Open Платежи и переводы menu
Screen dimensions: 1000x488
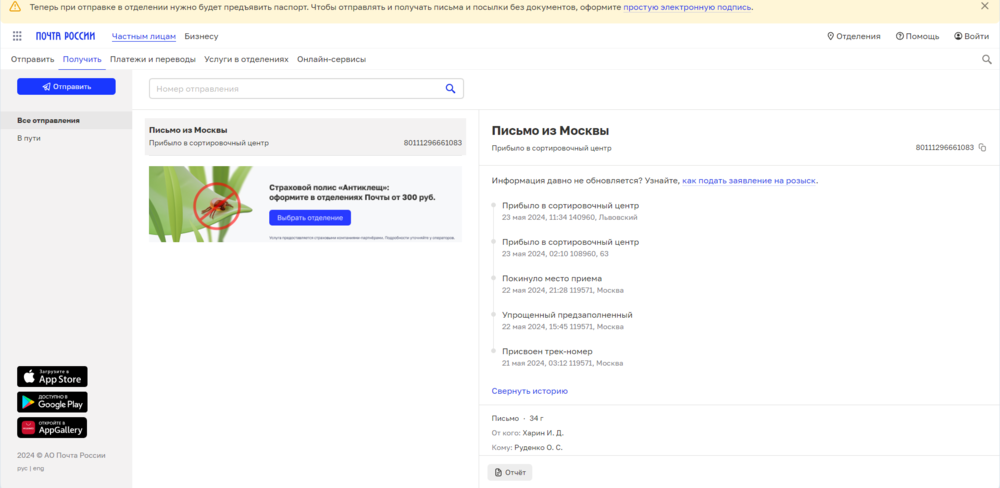click(x=153, y=59)
